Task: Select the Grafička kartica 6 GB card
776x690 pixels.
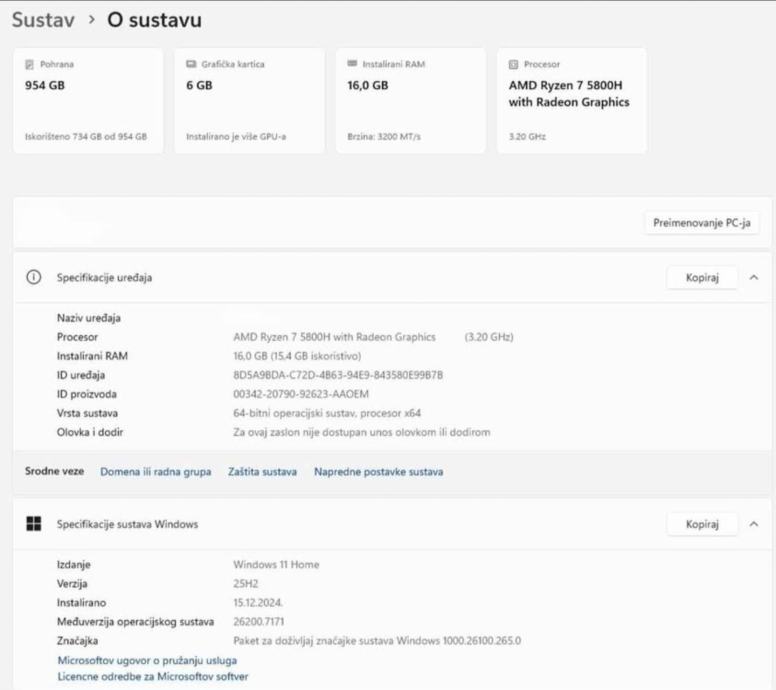Action: tap(249, 100)
